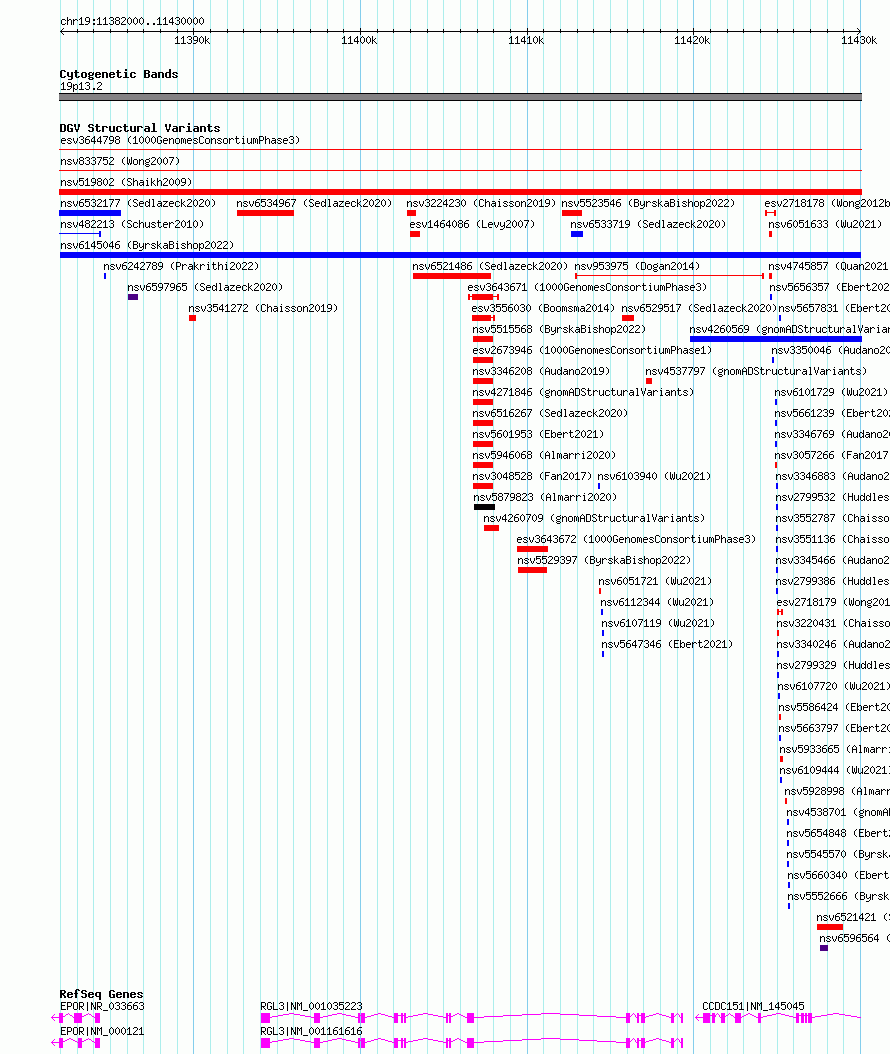
Task: Click the nsv6145046 (ByrskaBishop2022) label
Action: [147, 245]
